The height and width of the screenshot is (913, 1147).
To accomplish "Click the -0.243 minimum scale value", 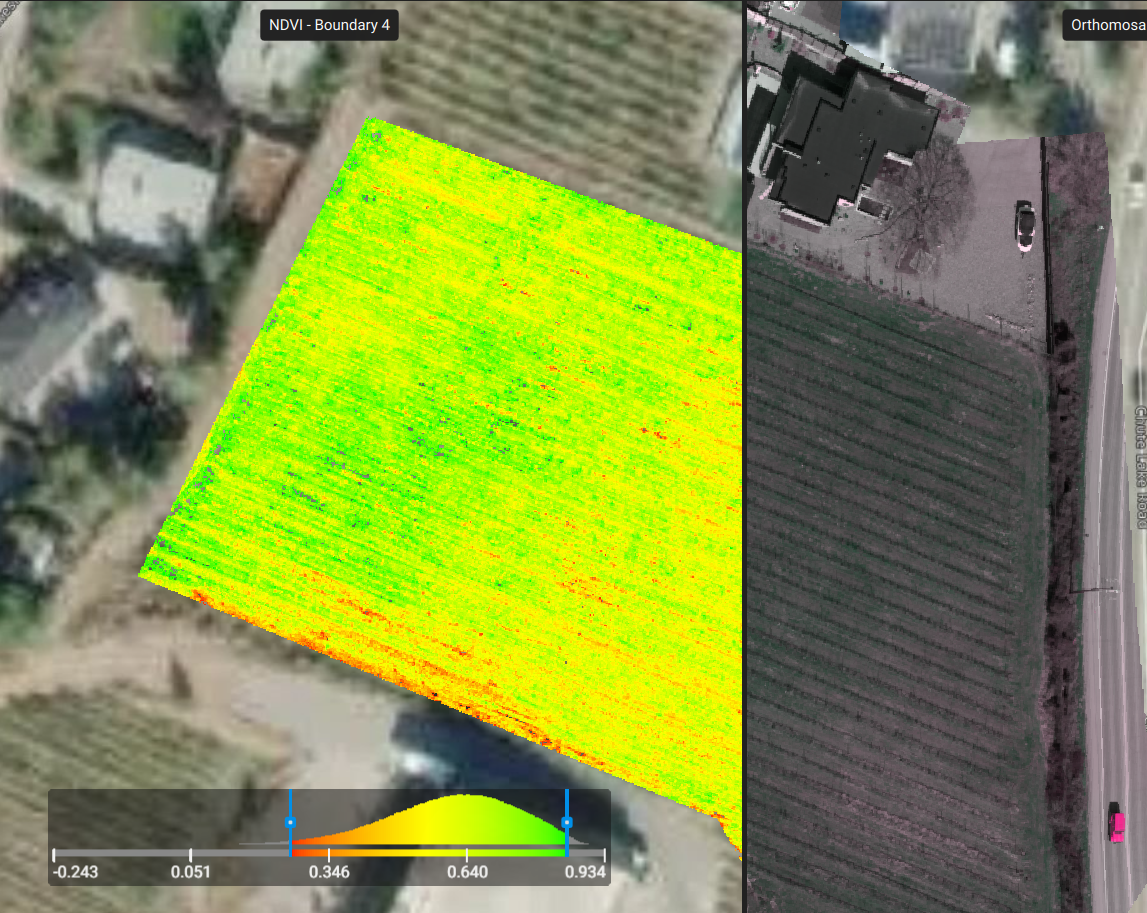I will (75, 872).
